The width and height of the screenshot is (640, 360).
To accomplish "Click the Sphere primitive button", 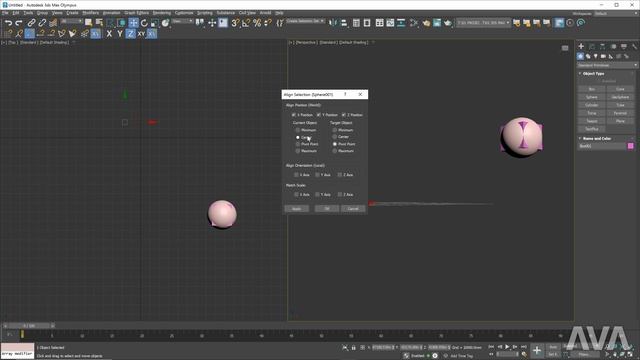I will click(592, 97).
